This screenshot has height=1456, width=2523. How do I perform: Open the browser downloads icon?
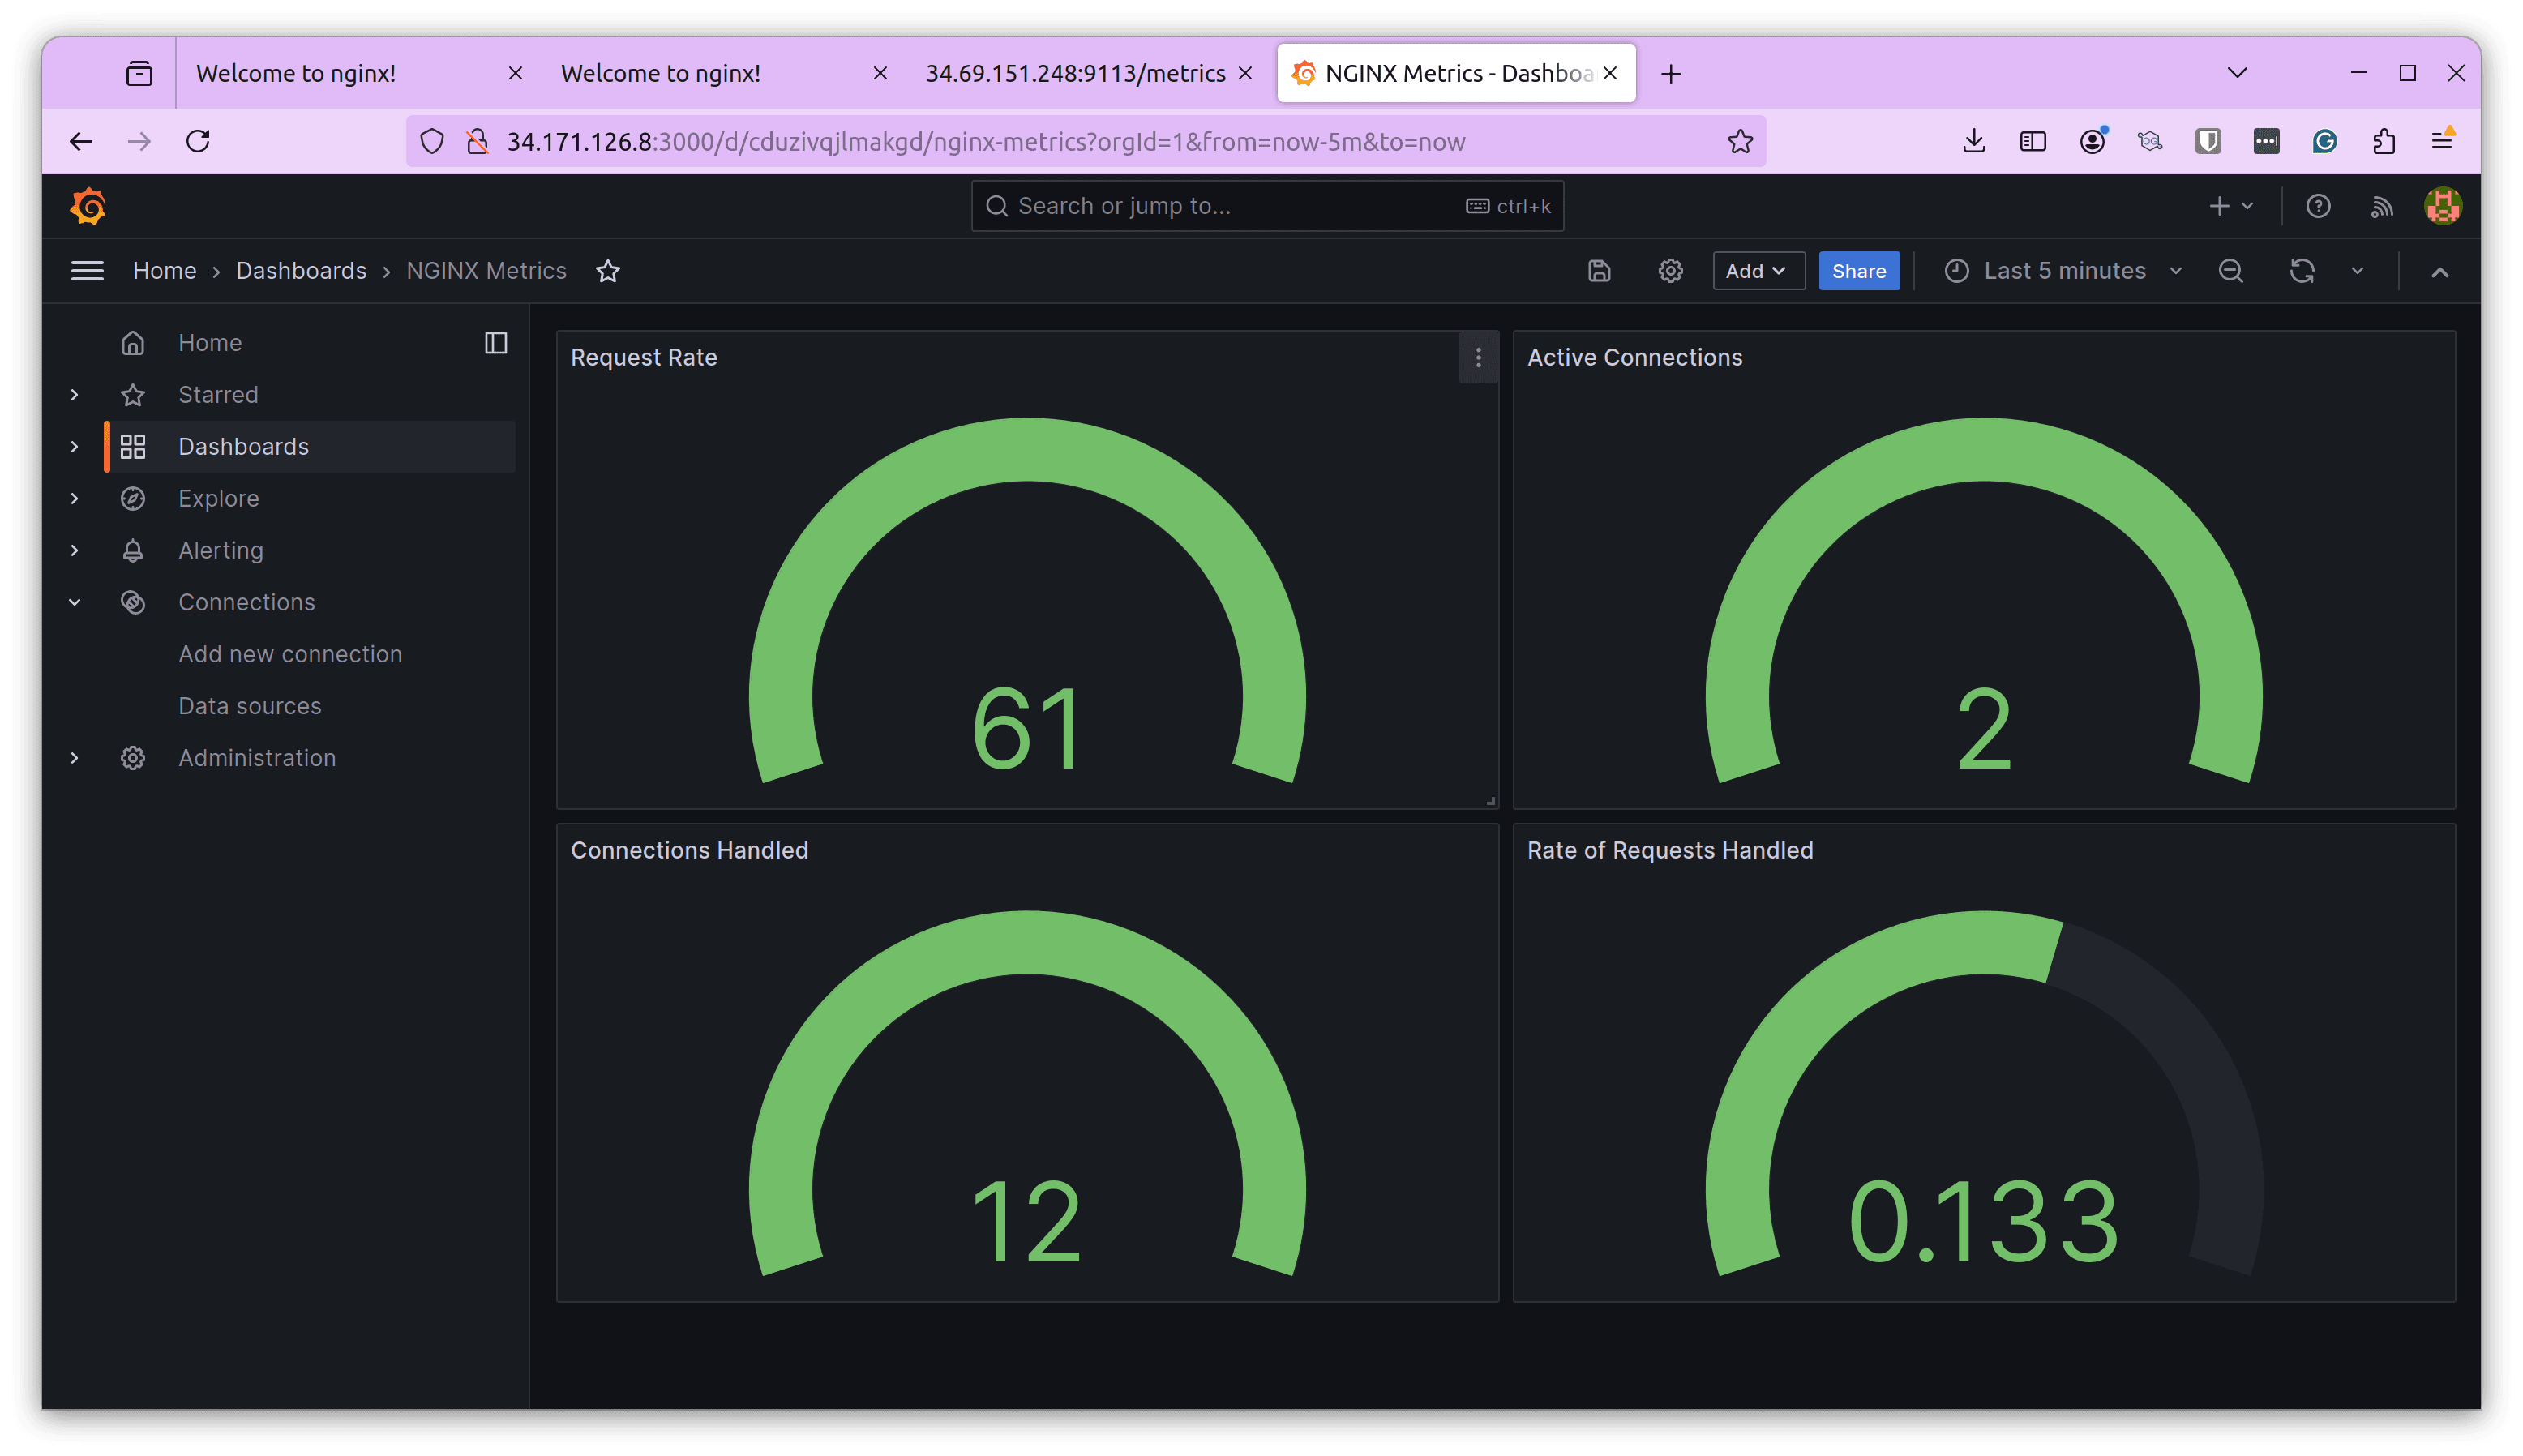tap(1973, 142)
